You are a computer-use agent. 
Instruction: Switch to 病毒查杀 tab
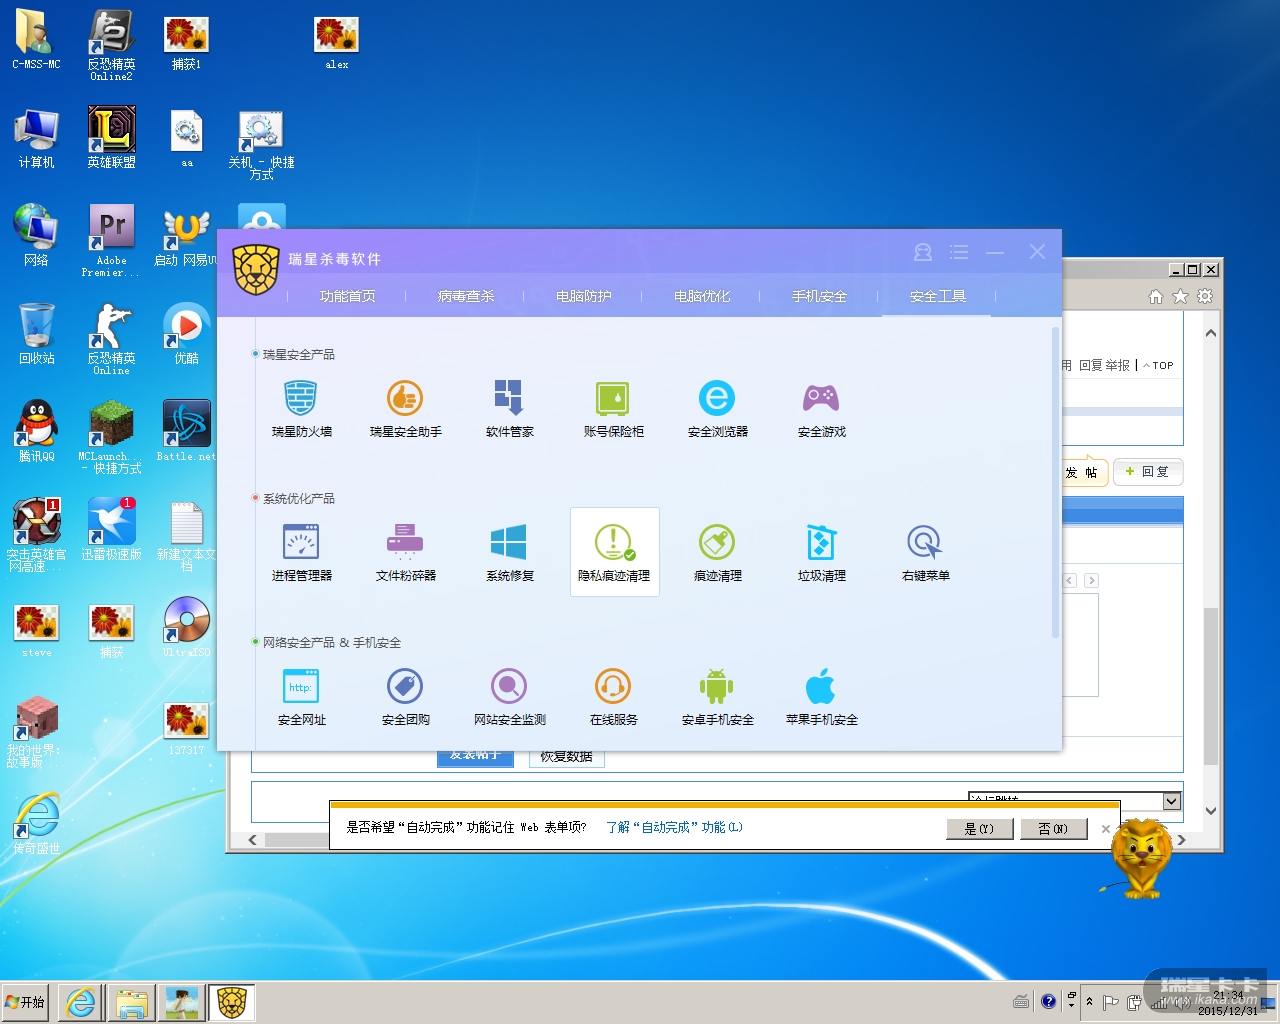[x=466, y=296]
